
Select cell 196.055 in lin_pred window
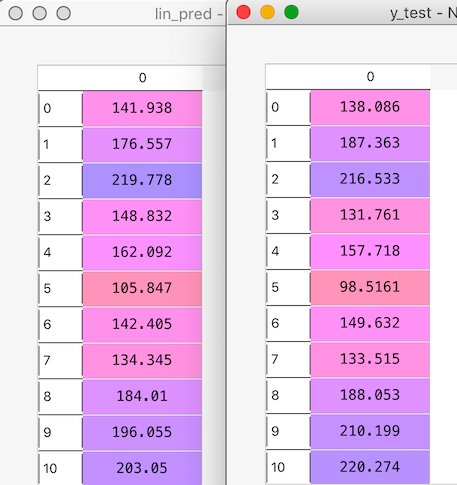(x=142, y=432)
